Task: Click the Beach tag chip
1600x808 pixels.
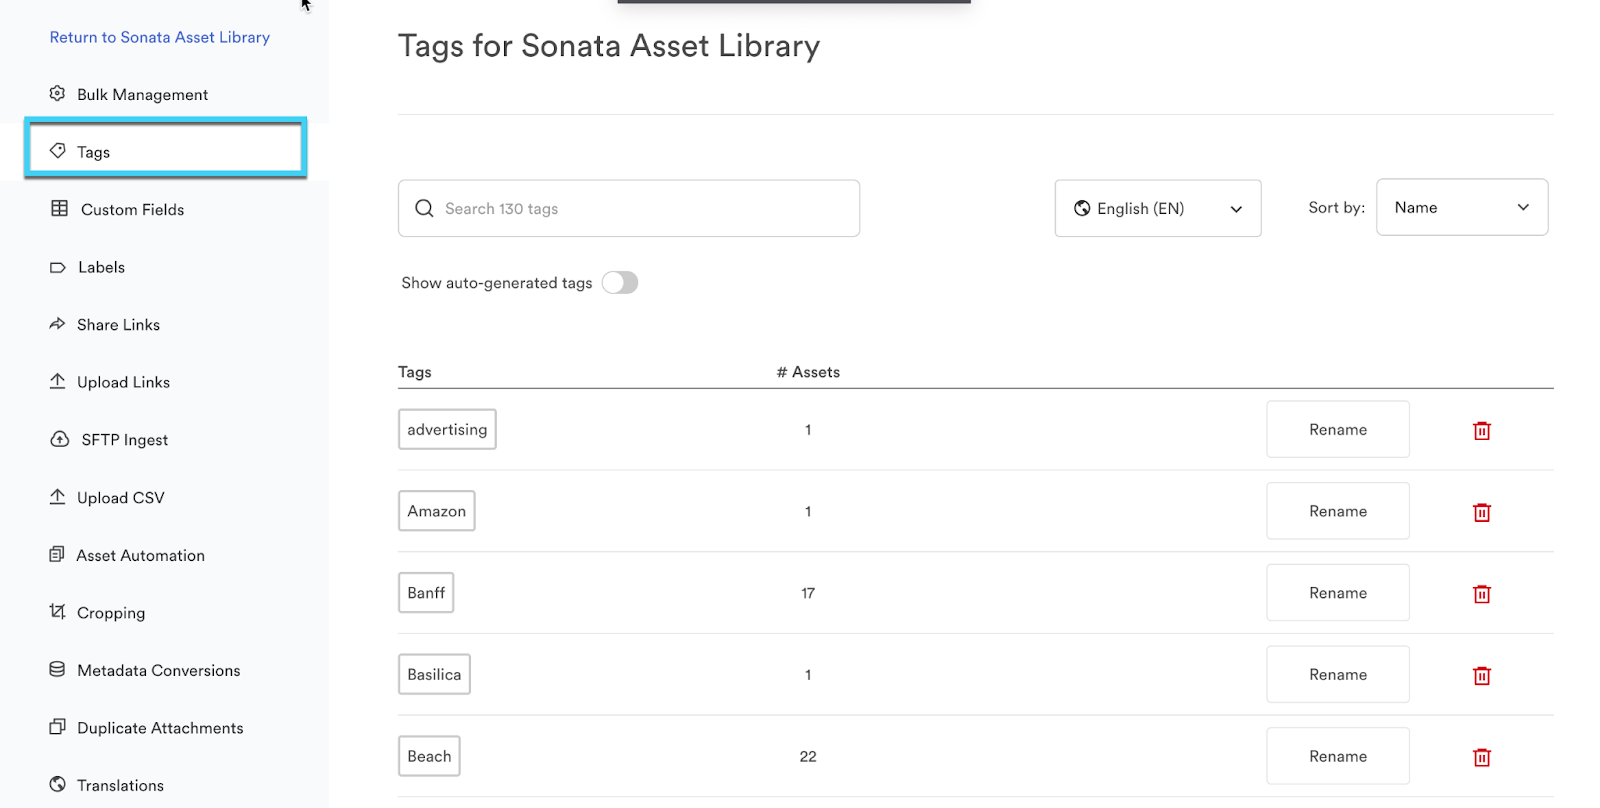Action: [x=429, y=757]
